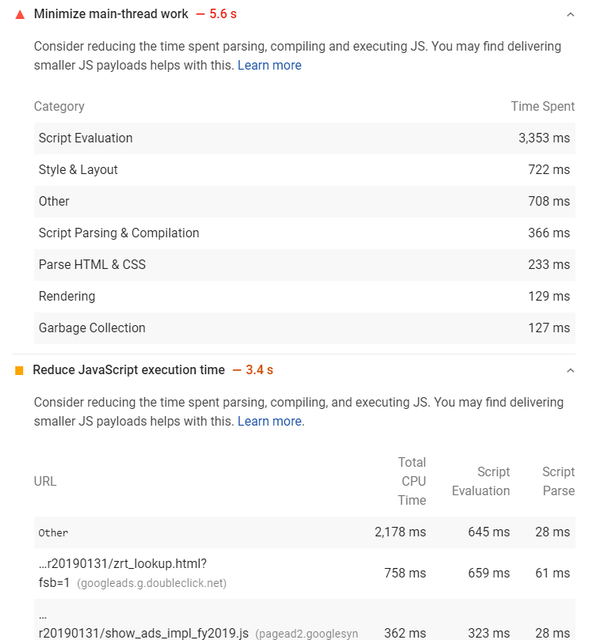Click the Rendering category row
Screen dimensions: 593x640
point(304,296)
